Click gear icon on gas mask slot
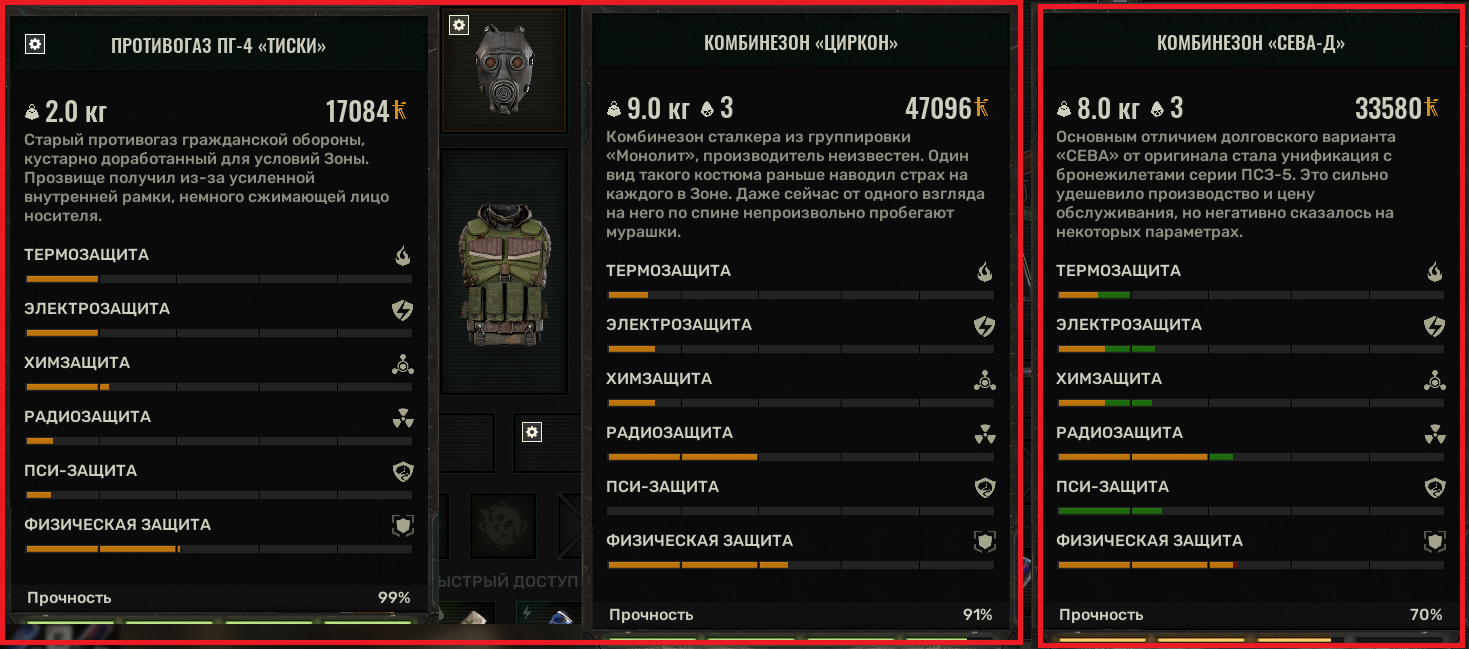 tap(458, 25)
